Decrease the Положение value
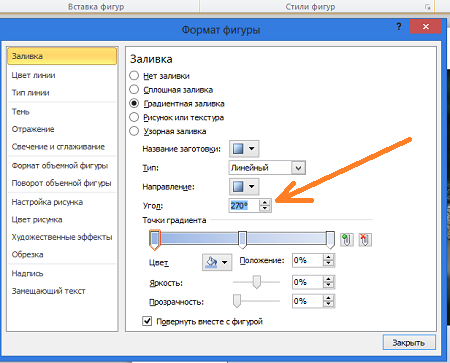This screenshot has width=450, height=363. pos(328,263)
